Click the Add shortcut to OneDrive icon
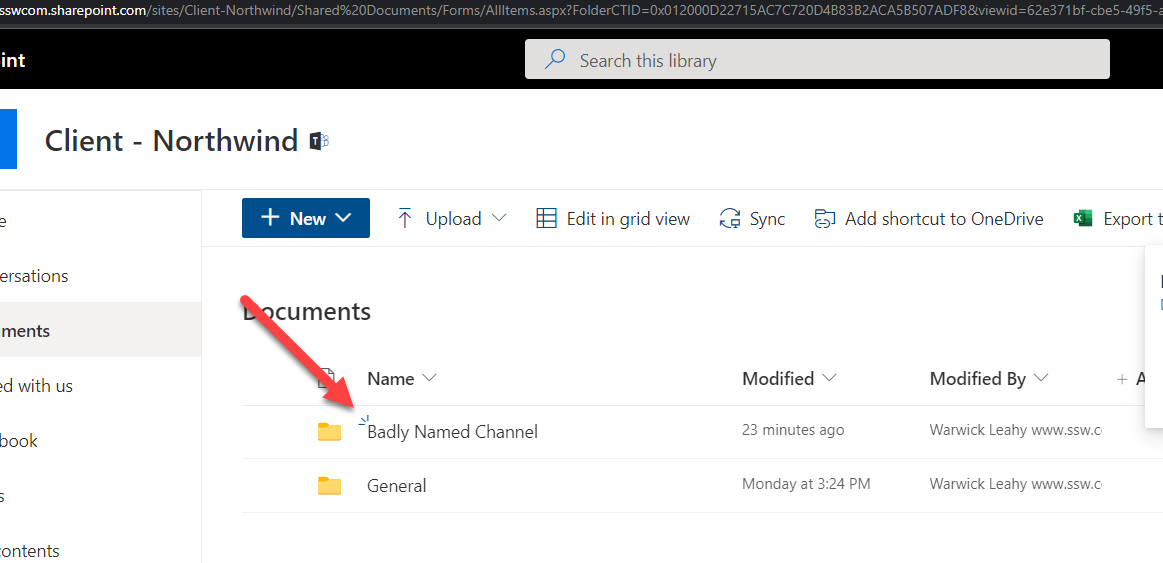 825,219
